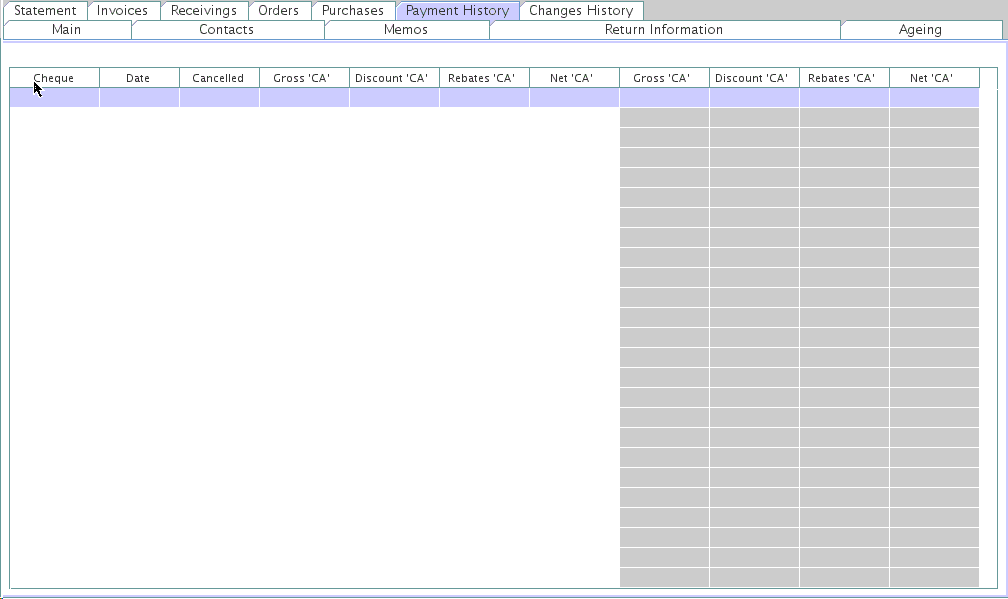Image resolution: width=1008 pixels, height=599 pixels.
Task: Show the Memos tab
Action: (406, 30)
